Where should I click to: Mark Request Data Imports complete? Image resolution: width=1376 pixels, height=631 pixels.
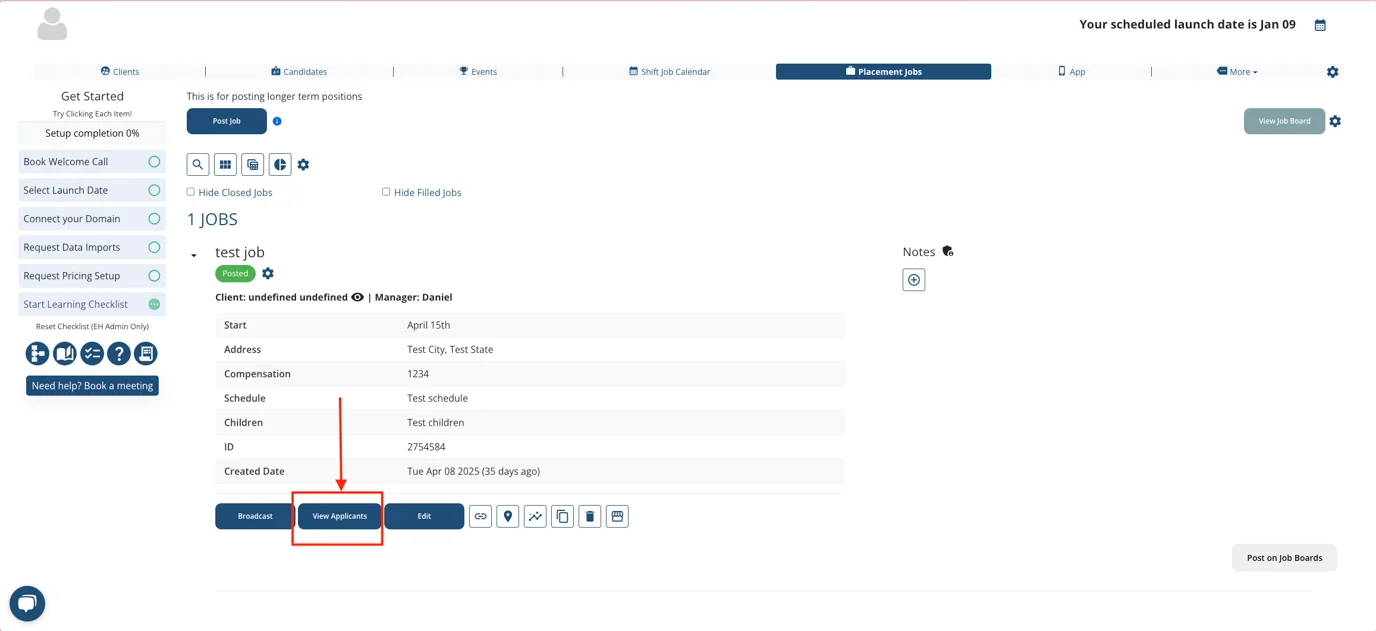coord(154,247)
